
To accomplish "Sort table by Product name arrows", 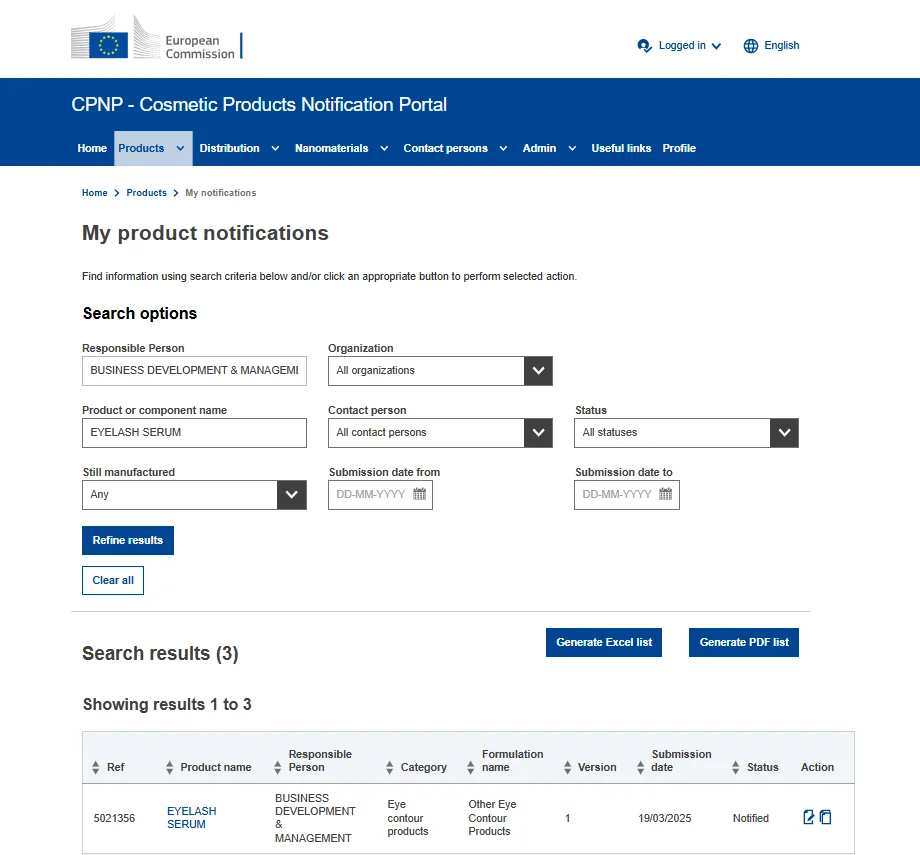I will tap(170, 767).
